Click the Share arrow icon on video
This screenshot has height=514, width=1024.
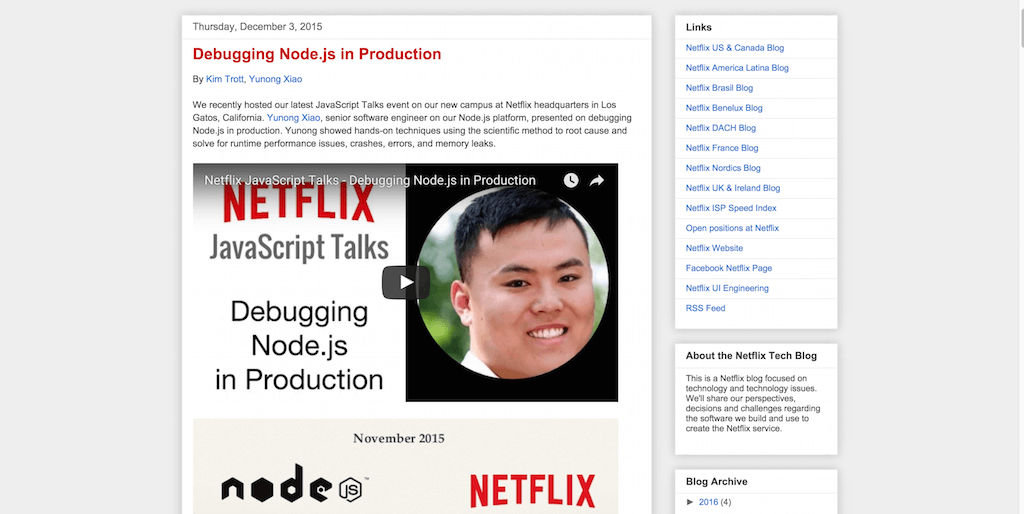tap(596, 180)
